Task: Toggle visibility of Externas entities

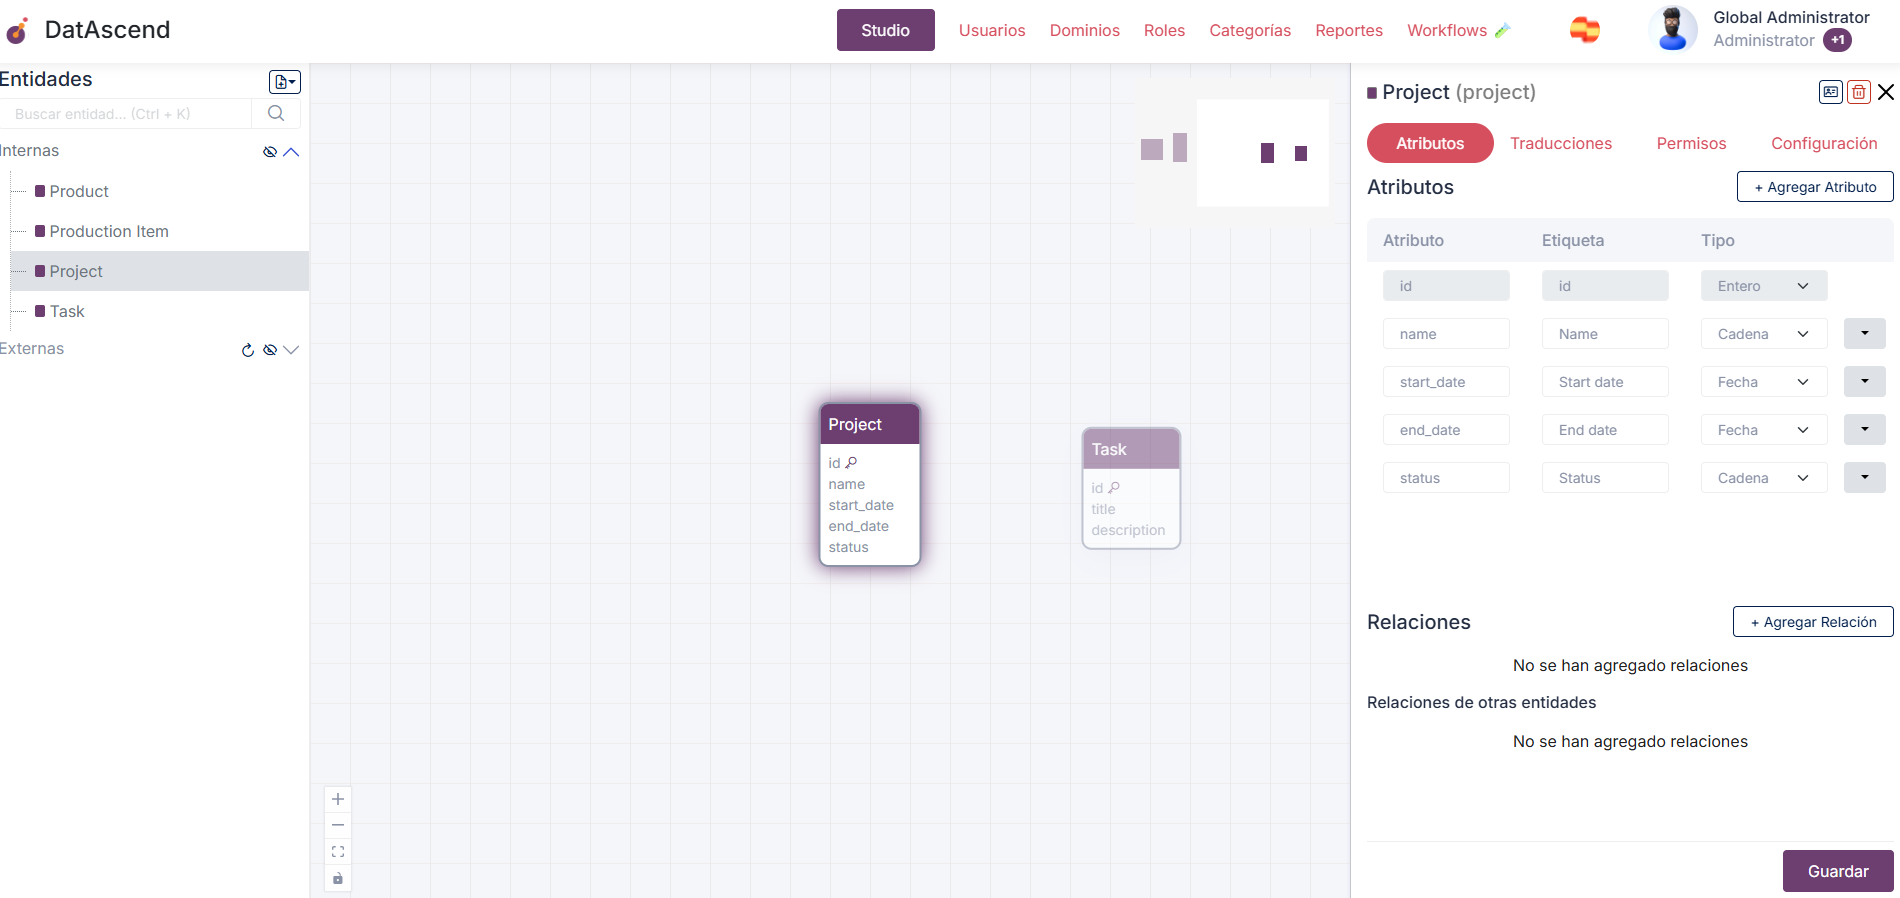Action: (x=269, y=350)
